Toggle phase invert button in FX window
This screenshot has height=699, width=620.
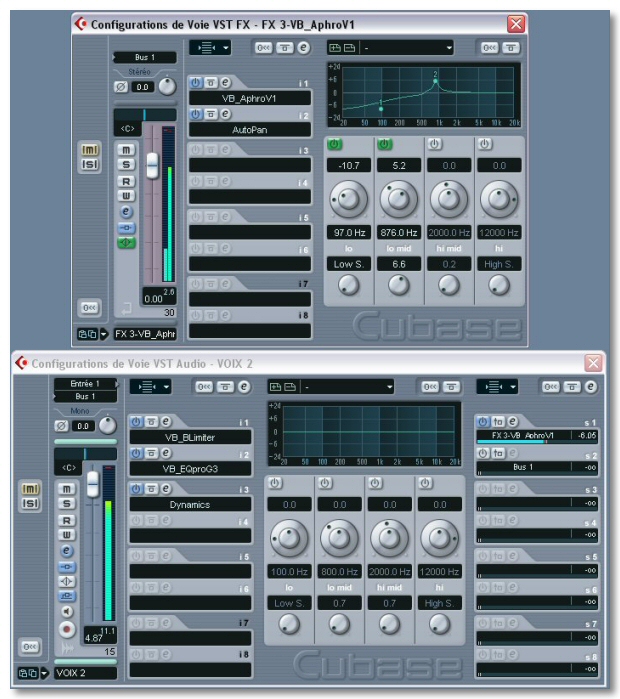[121, 87]
